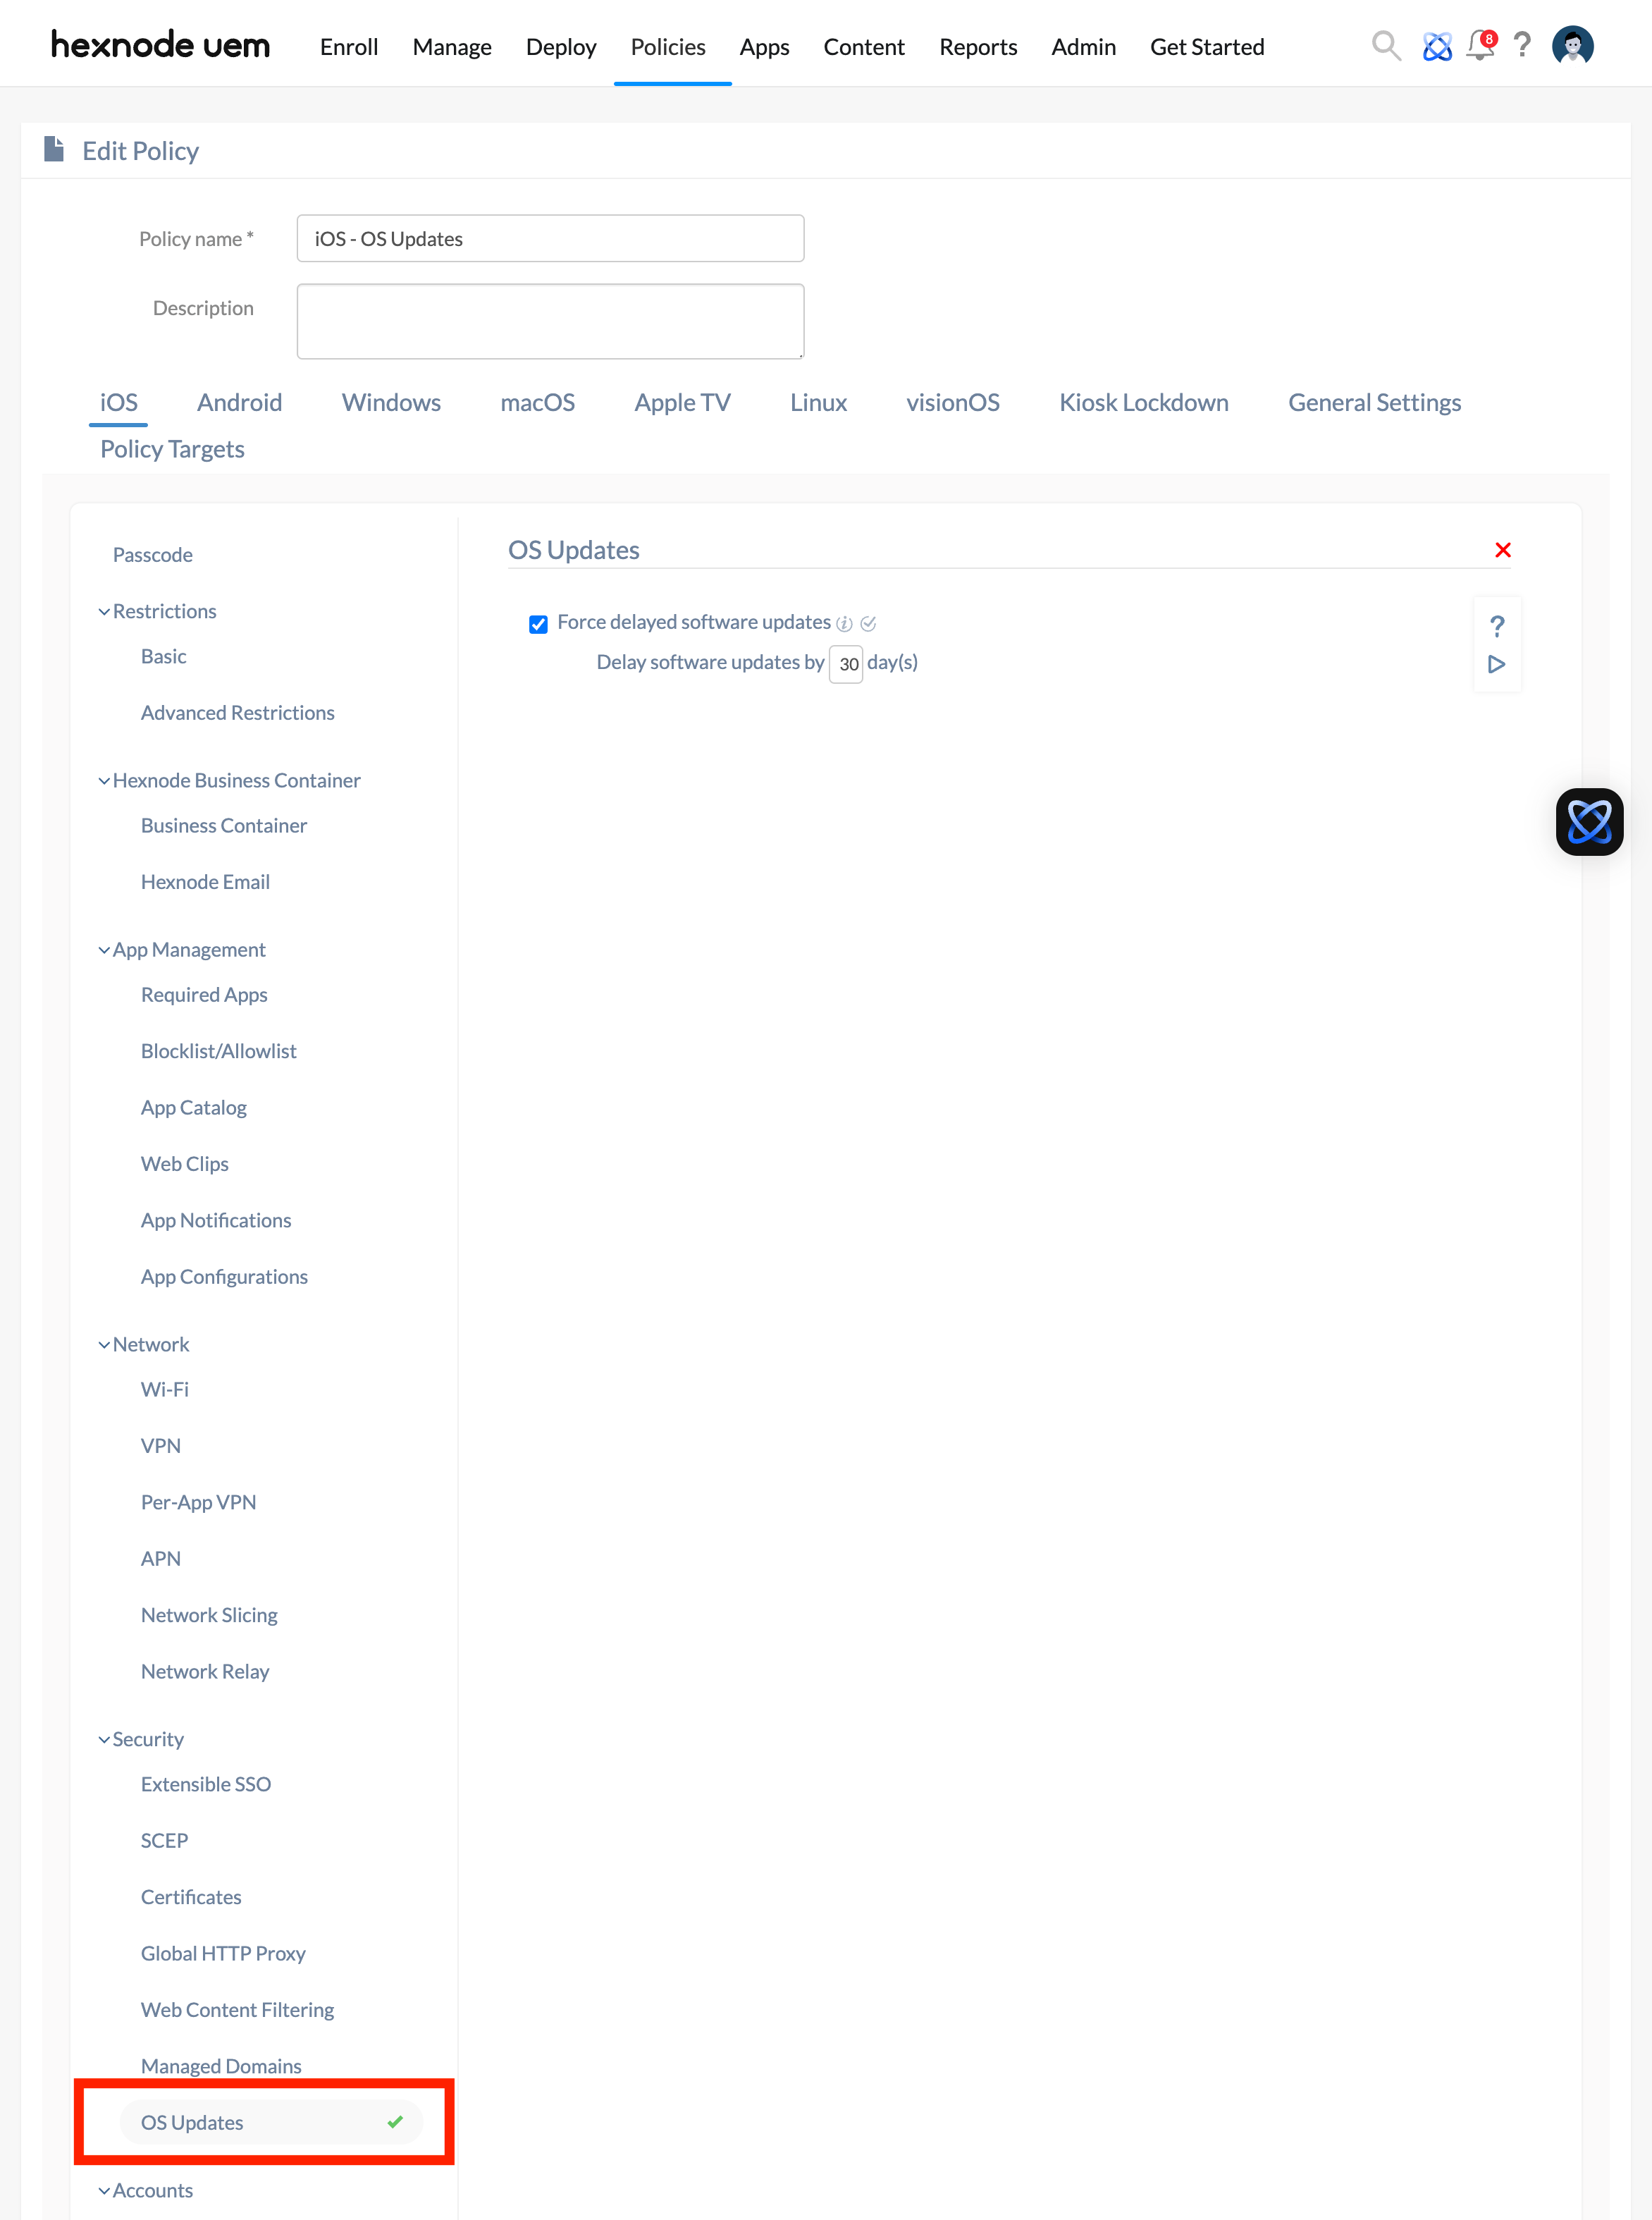
Task: Select Advanced Restrictions
Action: point(237,713)
